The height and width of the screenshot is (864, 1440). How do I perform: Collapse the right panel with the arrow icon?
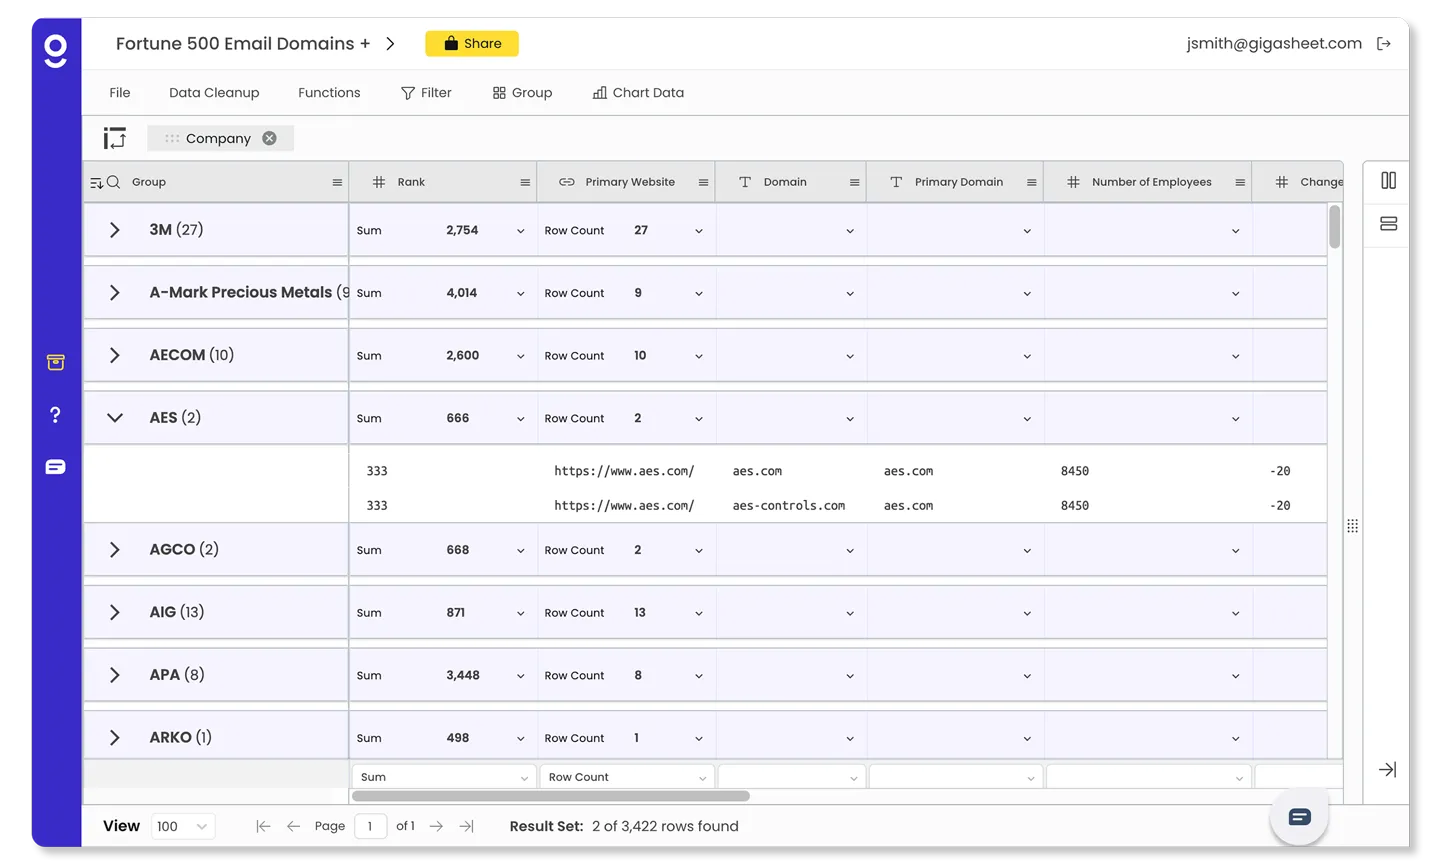coord(1386,770)
